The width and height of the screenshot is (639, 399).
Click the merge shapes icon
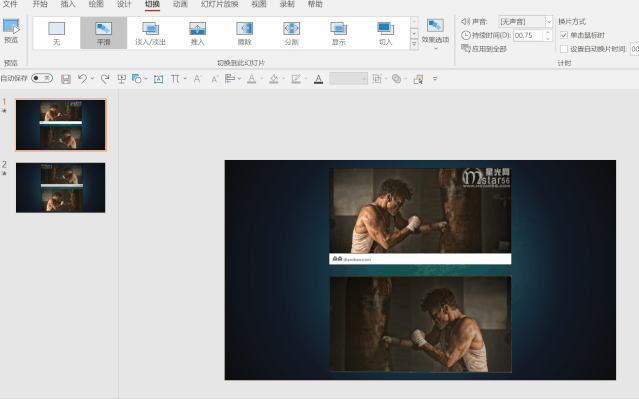click(396, 79)
